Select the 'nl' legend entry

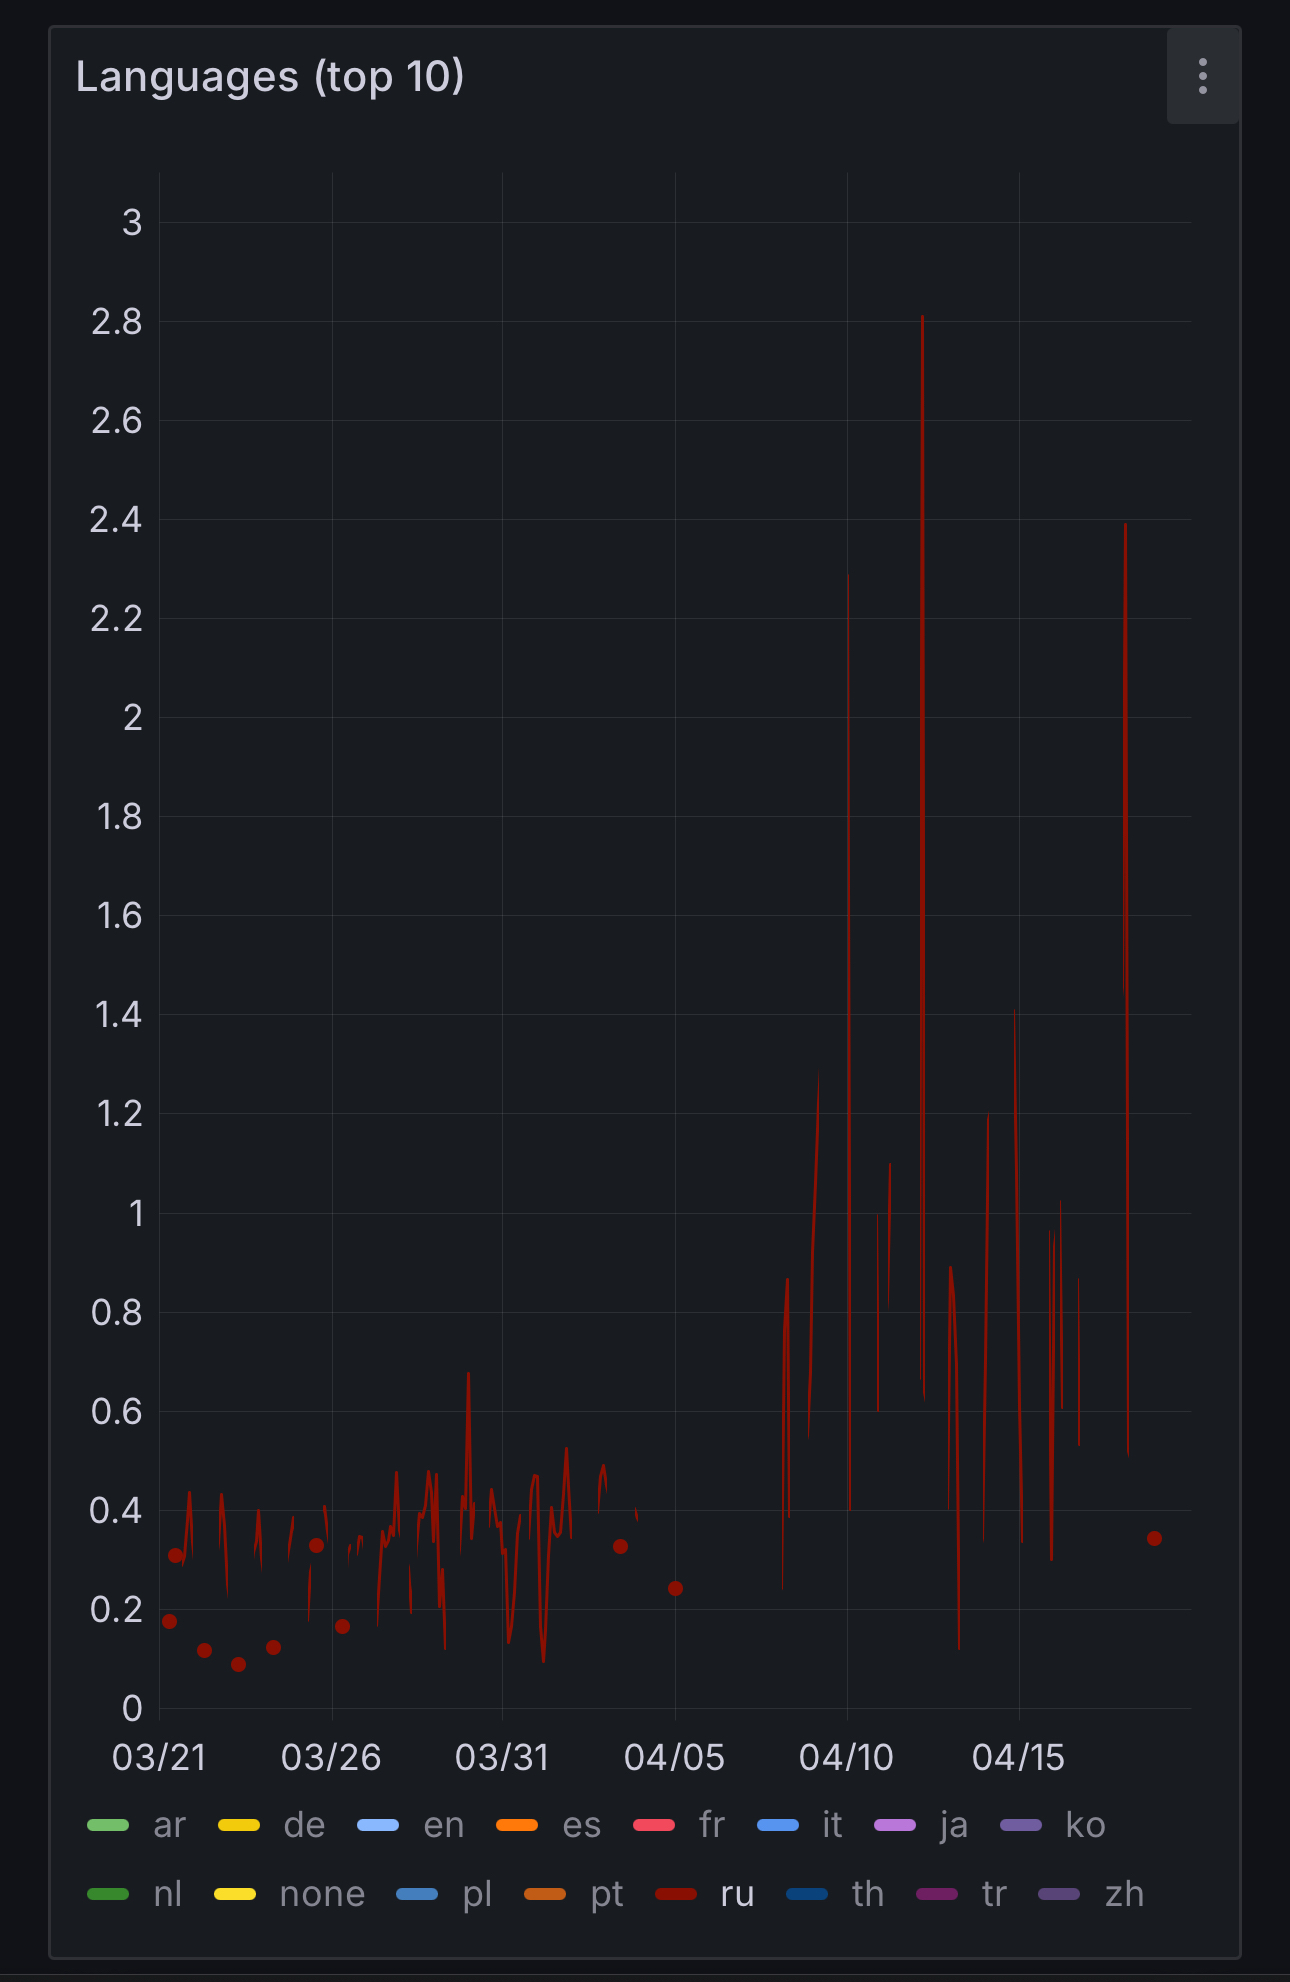(x=167, y=1894)
